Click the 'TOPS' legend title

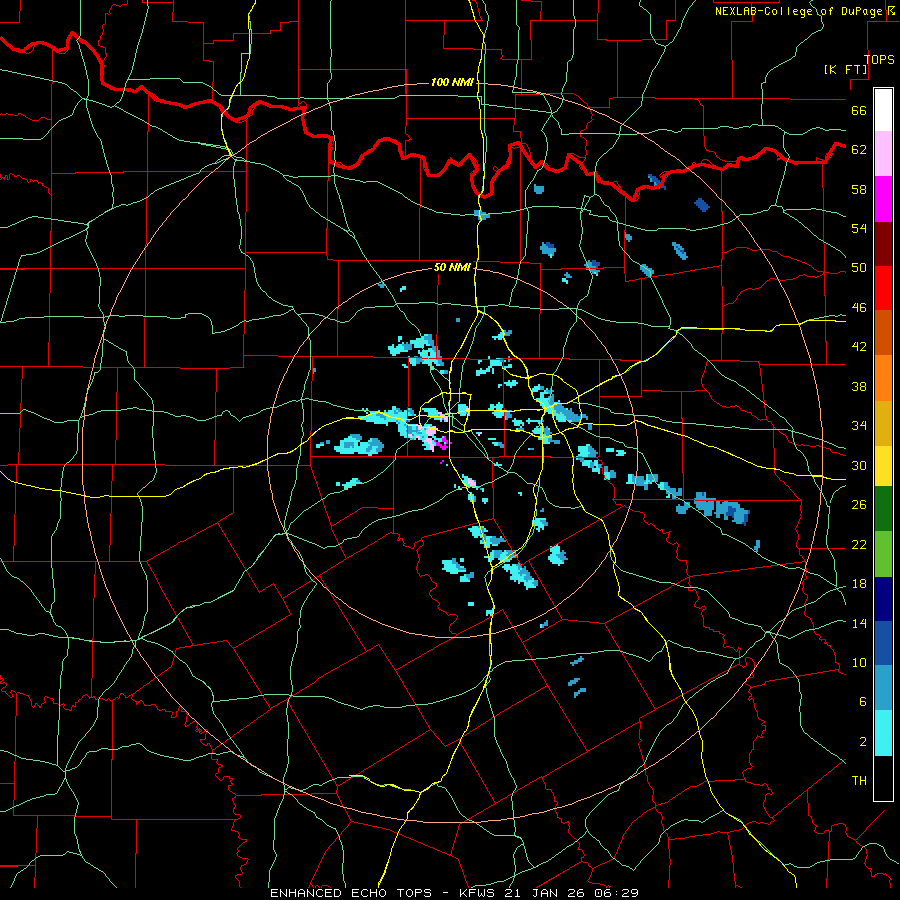click(x=879, y=59)
